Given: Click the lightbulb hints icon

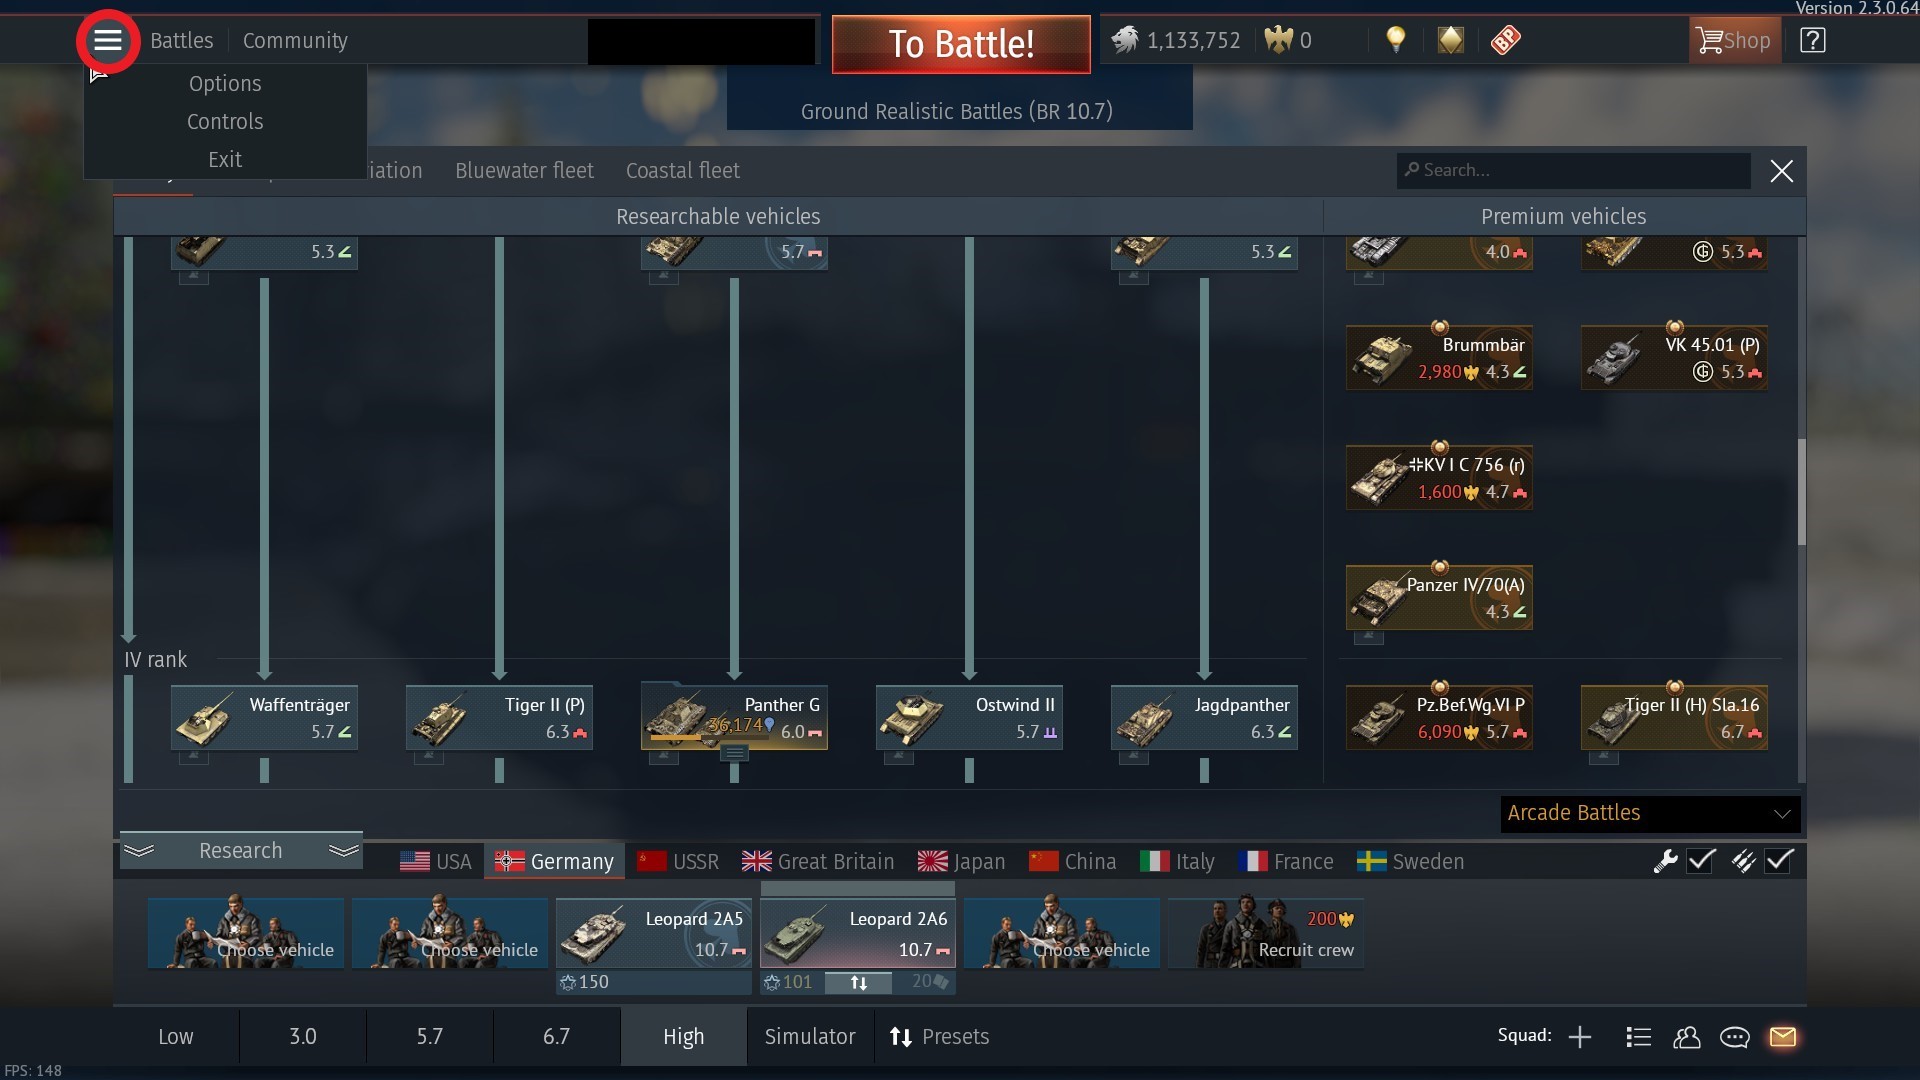Looking at the screenshot, I should 1396,40.
